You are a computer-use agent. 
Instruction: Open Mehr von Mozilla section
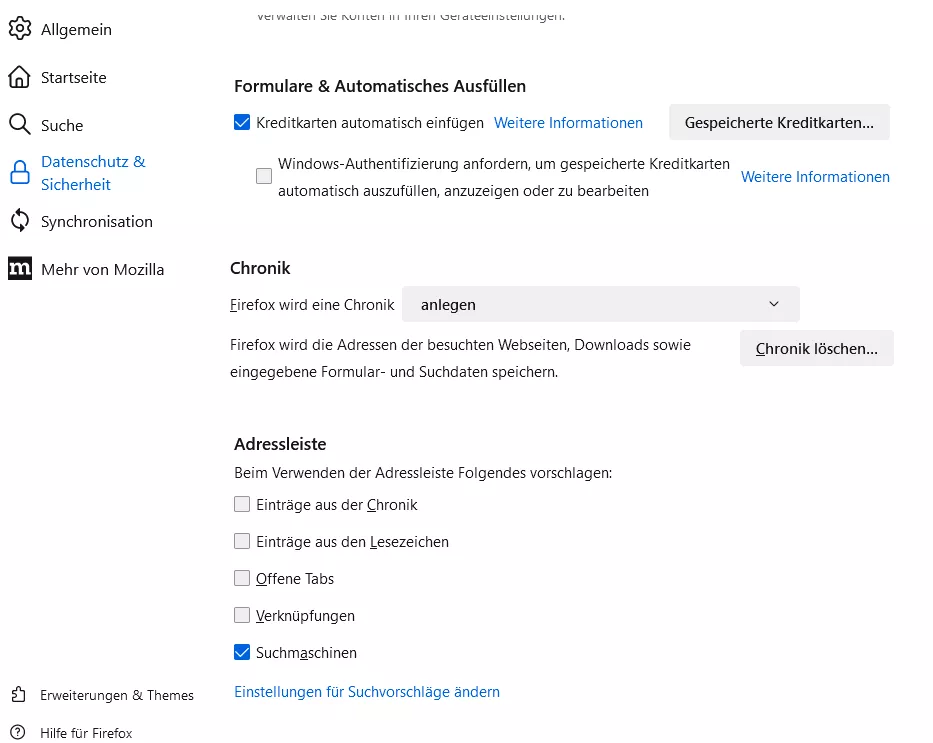pos(102,269)
